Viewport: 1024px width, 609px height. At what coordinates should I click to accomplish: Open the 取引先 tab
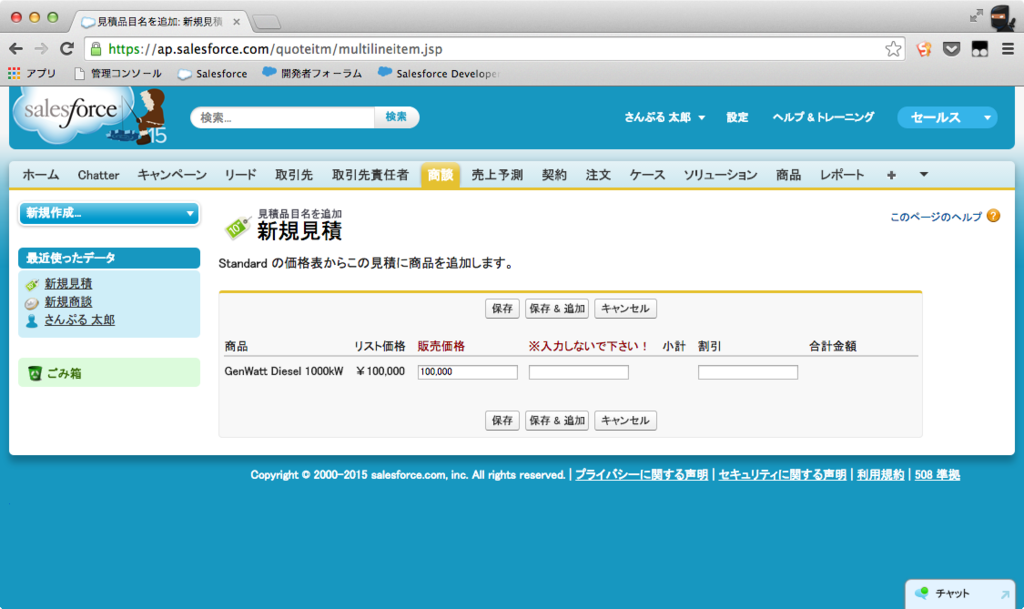coord(294,175)
